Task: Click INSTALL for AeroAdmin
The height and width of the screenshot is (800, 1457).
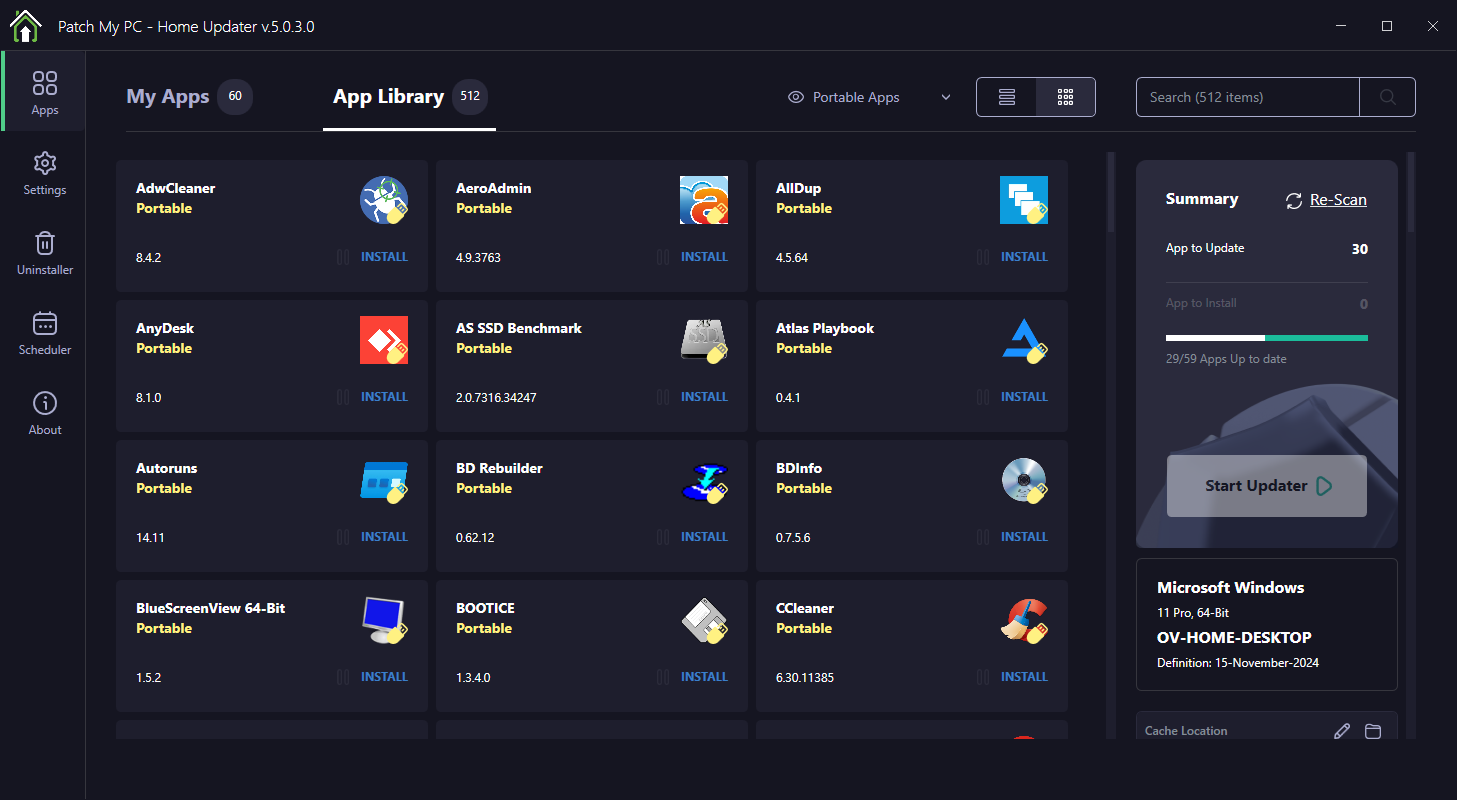Action: coord(704,257)
